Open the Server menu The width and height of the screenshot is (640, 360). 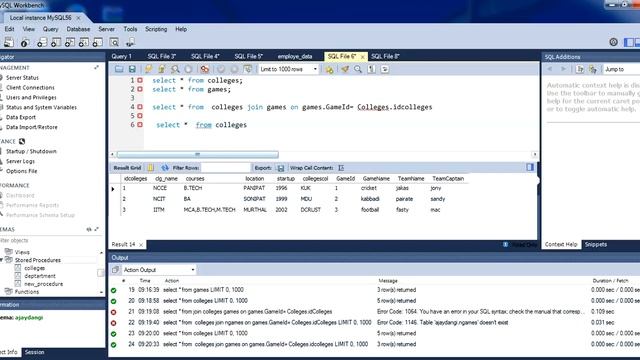tap(107, 29)
